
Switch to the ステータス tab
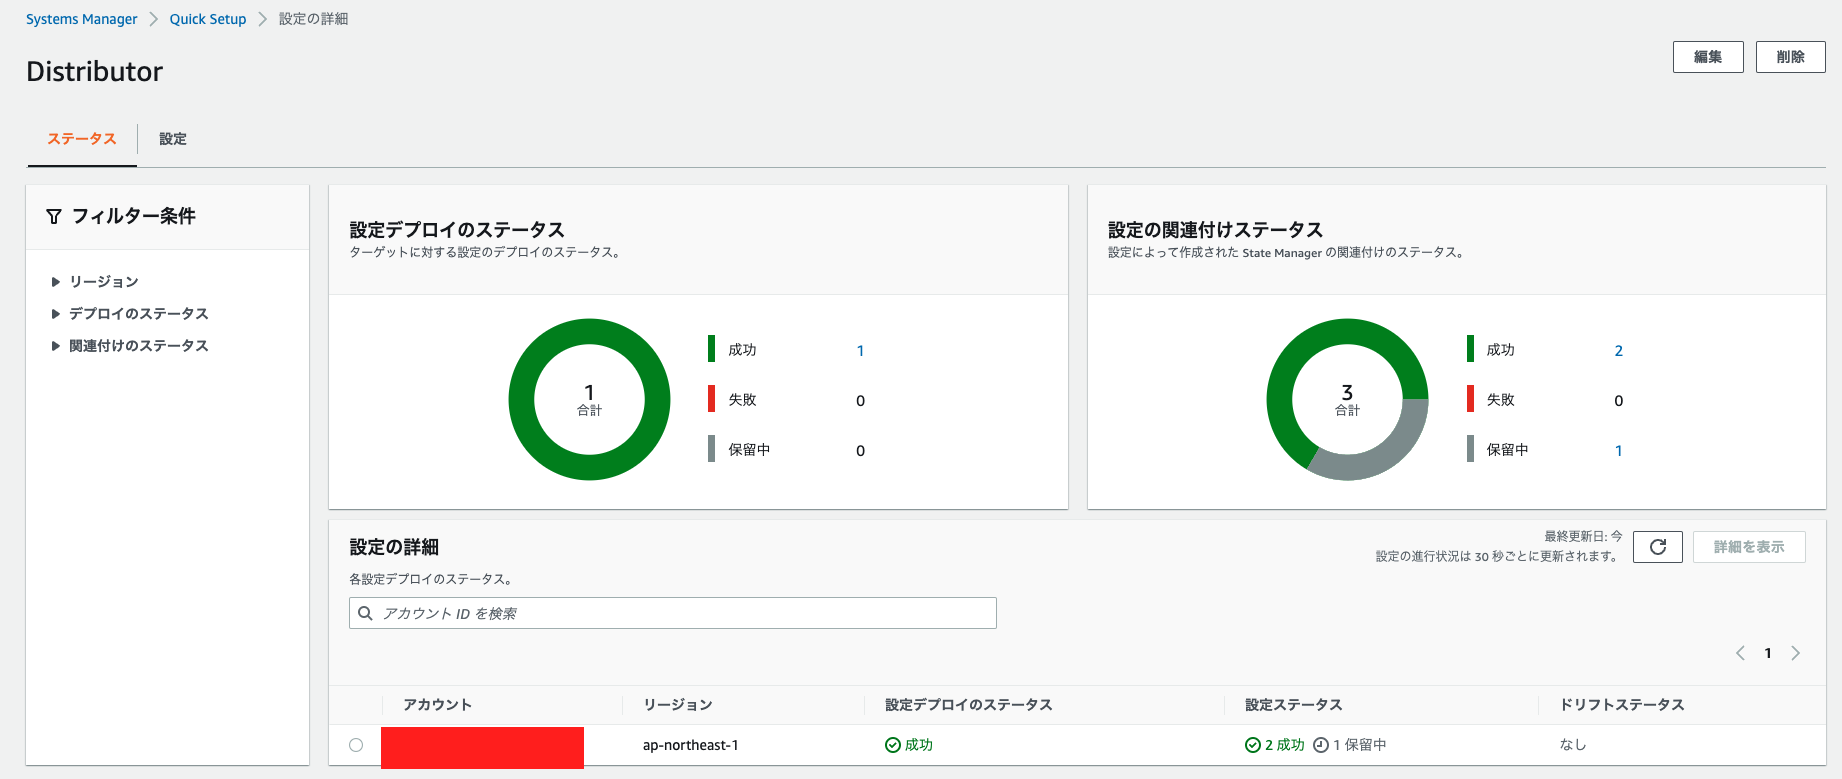tap(82, 139)
